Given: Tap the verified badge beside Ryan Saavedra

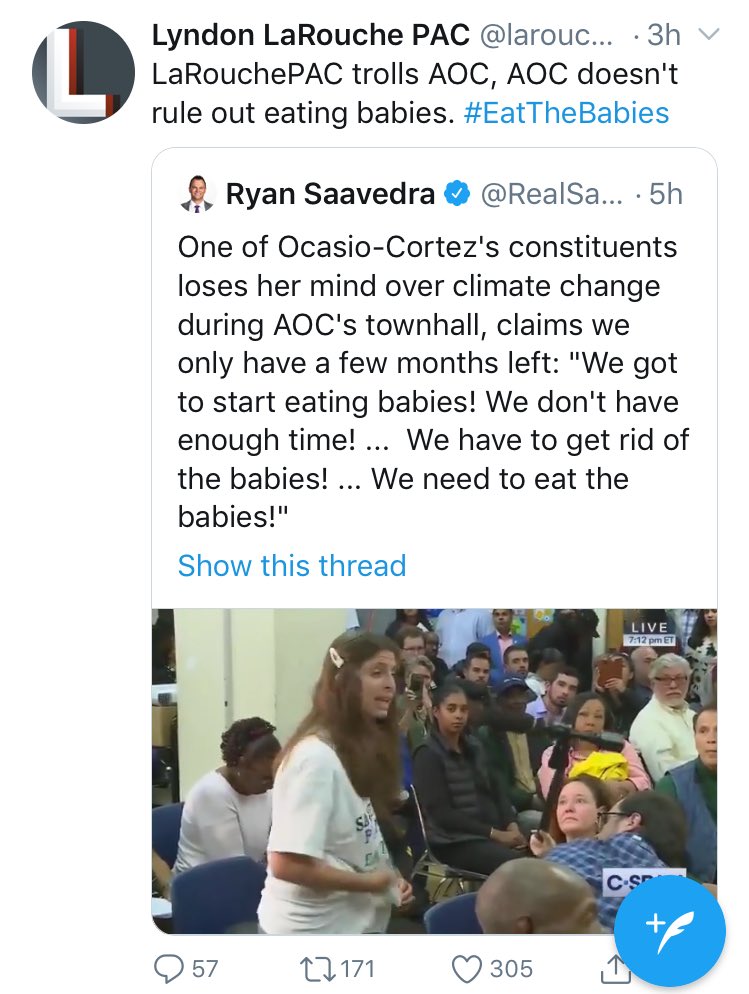Looking at the screenshot, I should coord(457,194).
